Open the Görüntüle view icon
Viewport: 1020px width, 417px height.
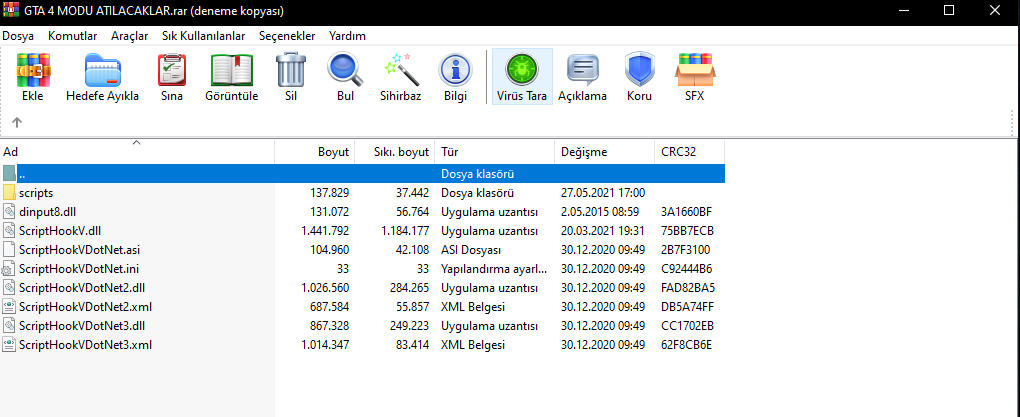click(x=232, y=70)
